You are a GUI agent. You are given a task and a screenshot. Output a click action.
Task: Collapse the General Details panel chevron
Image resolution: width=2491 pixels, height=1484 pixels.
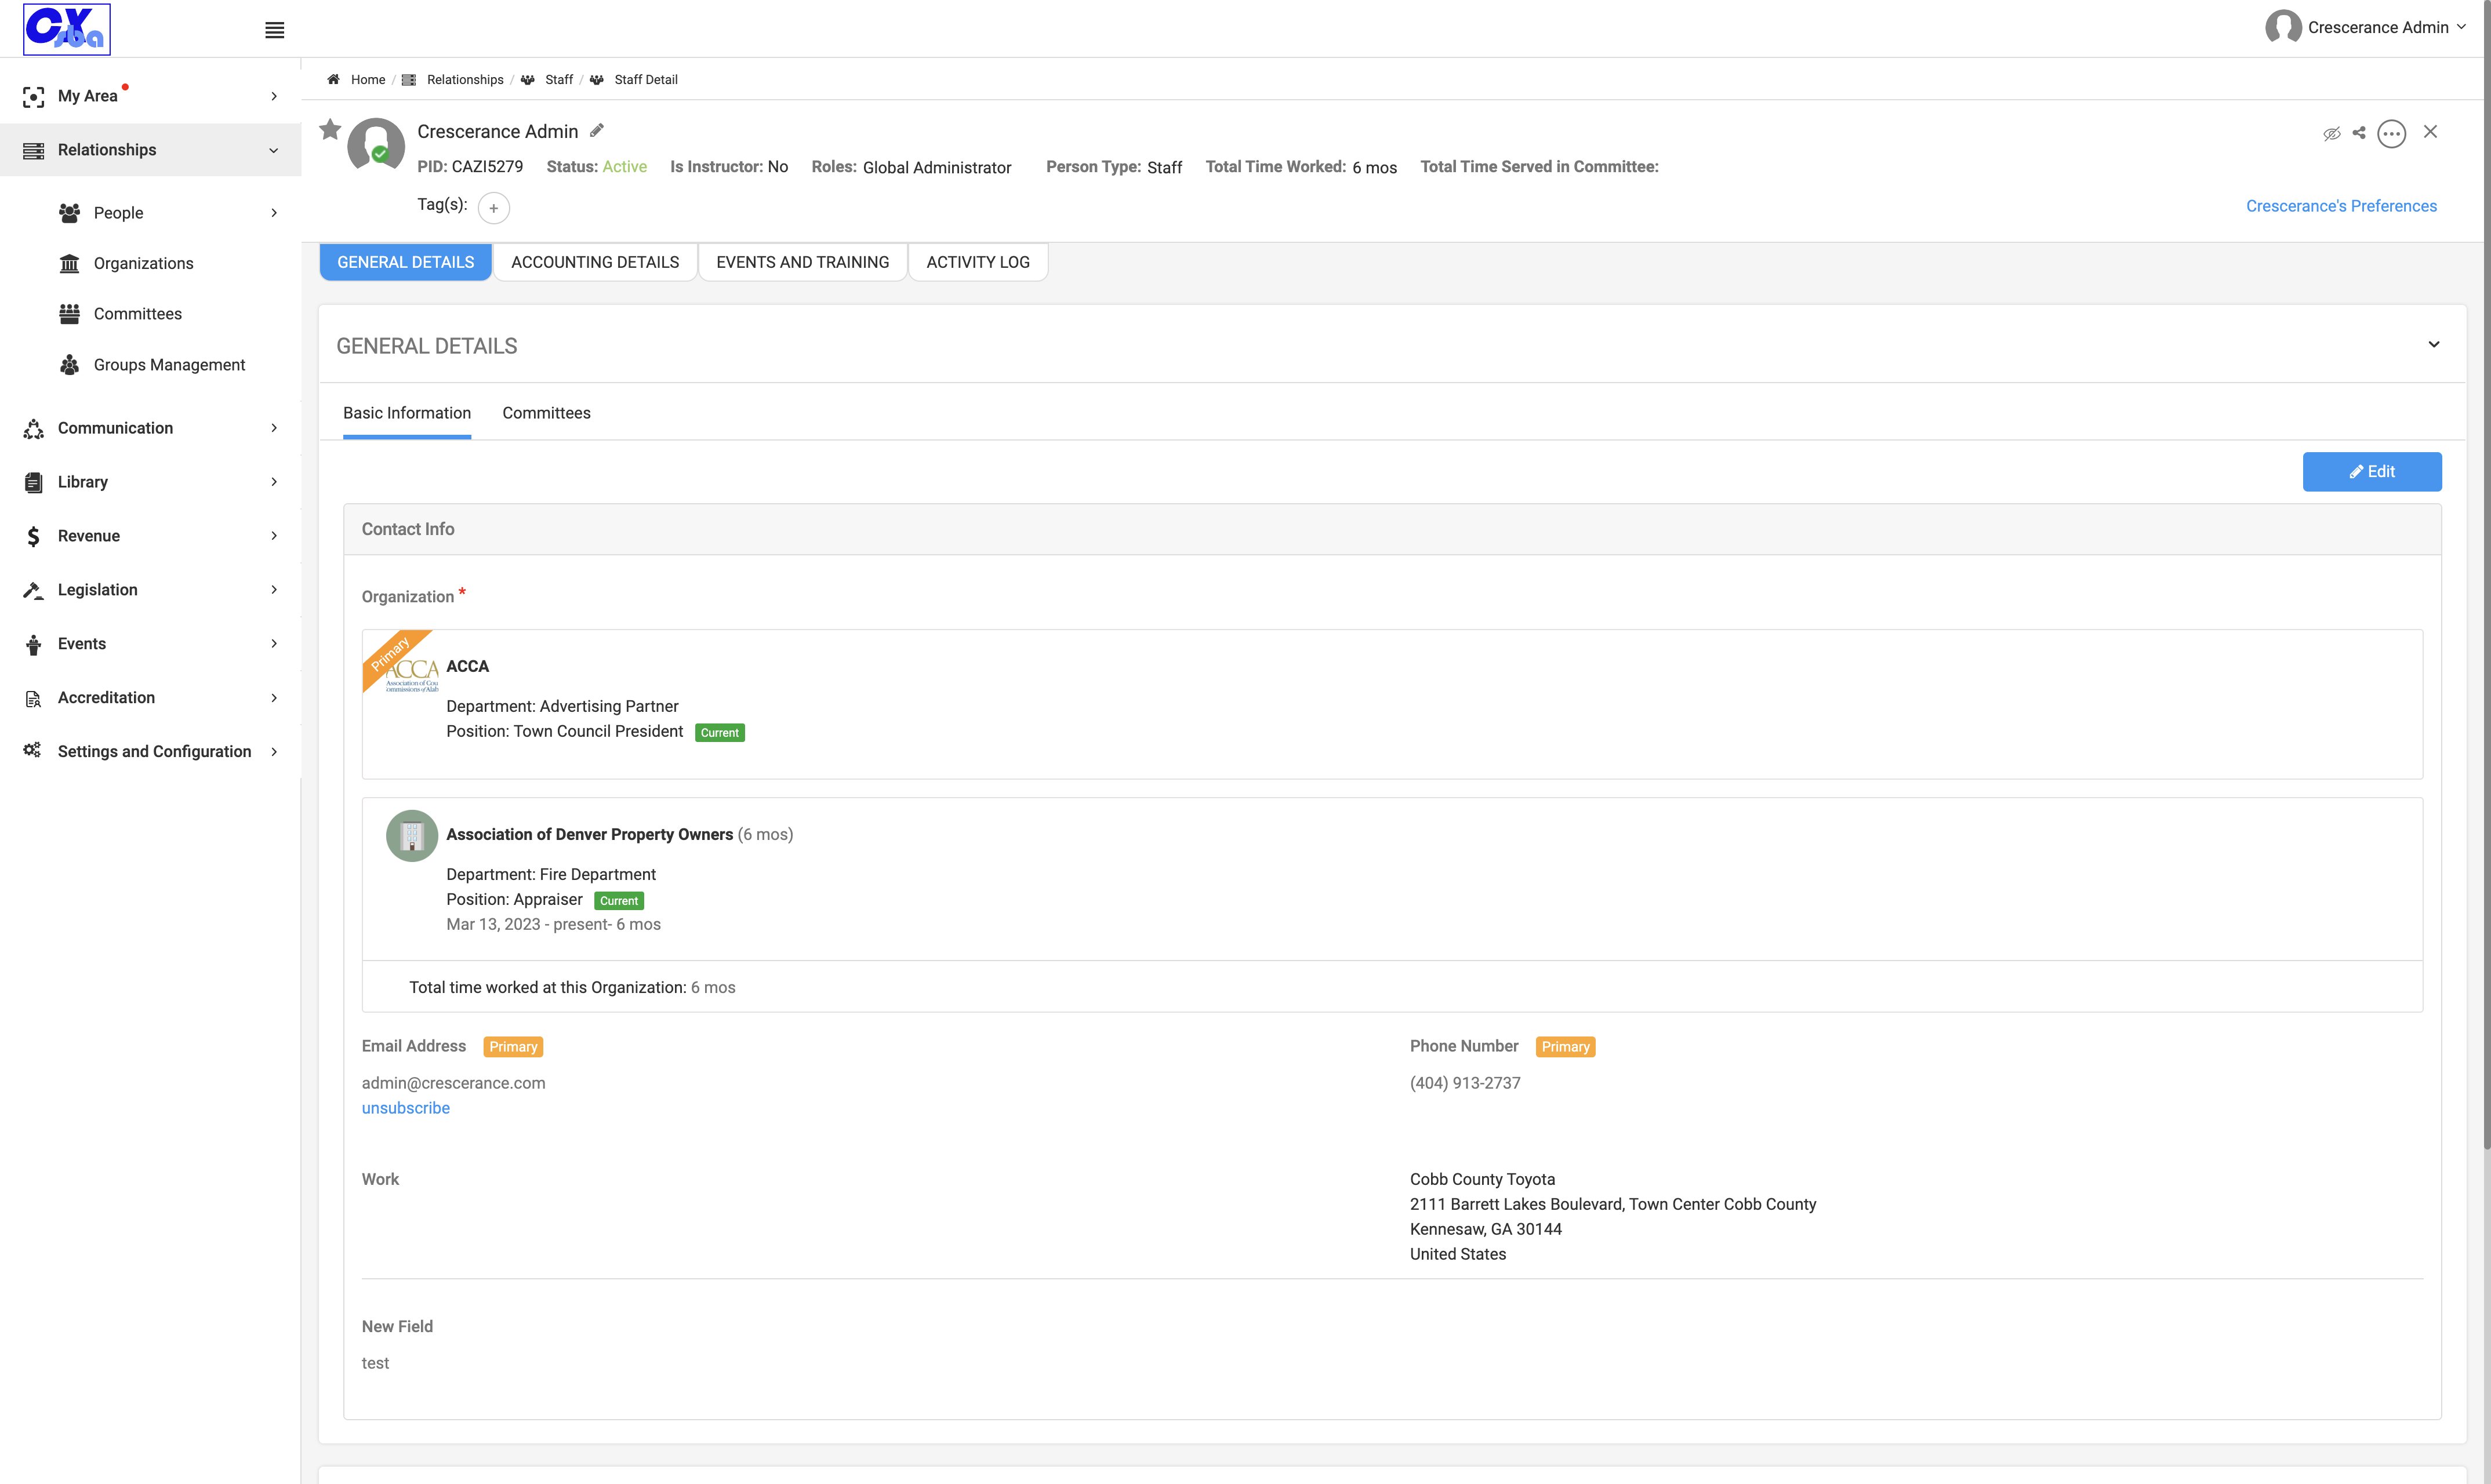click(x=2433, y=344)
